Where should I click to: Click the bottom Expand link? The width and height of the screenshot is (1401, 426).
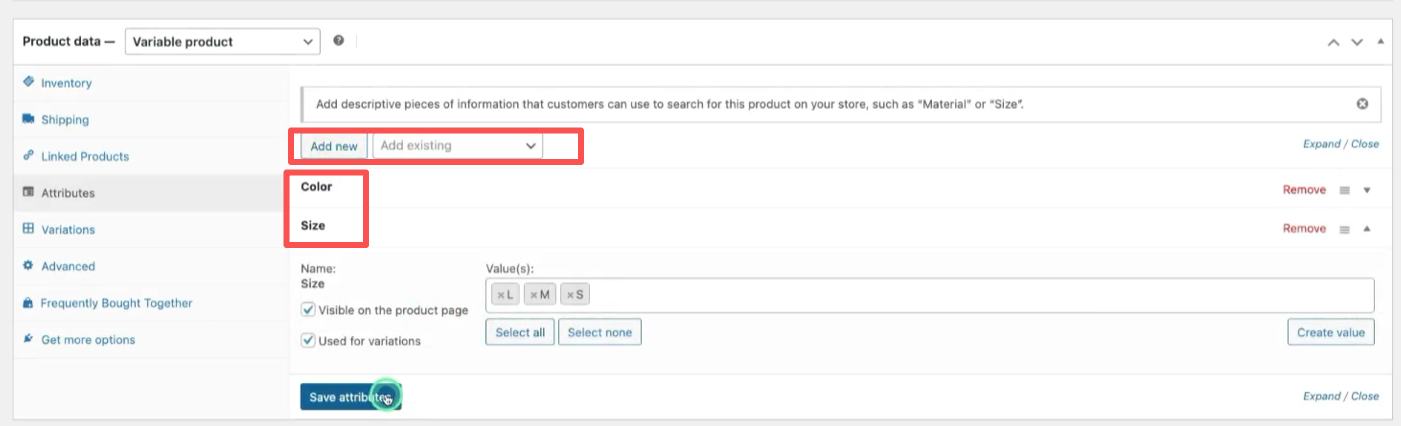pyautogui.click(x=1321, y=397)
